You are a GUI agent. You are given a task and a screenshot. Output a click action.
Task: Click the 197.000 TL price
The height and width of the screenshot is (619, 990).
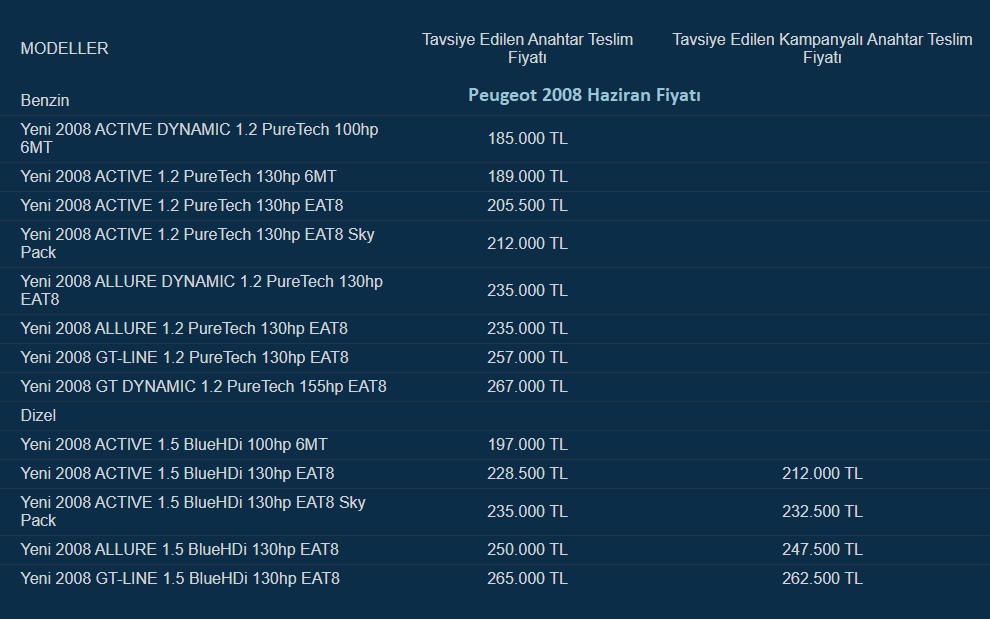pyautogui.click(x=527, y=445)
